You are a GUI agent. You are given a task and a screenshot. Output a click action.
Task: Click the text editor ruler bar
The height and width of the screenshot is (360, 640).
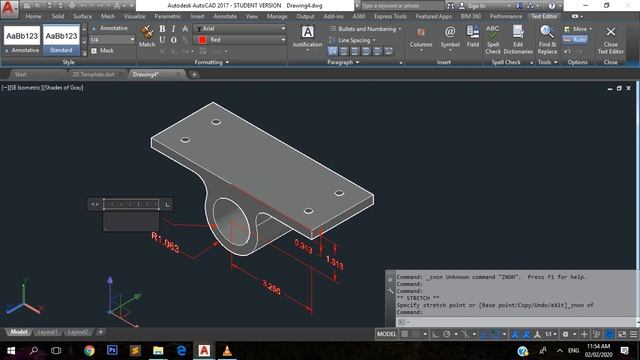tap(131, 204)
